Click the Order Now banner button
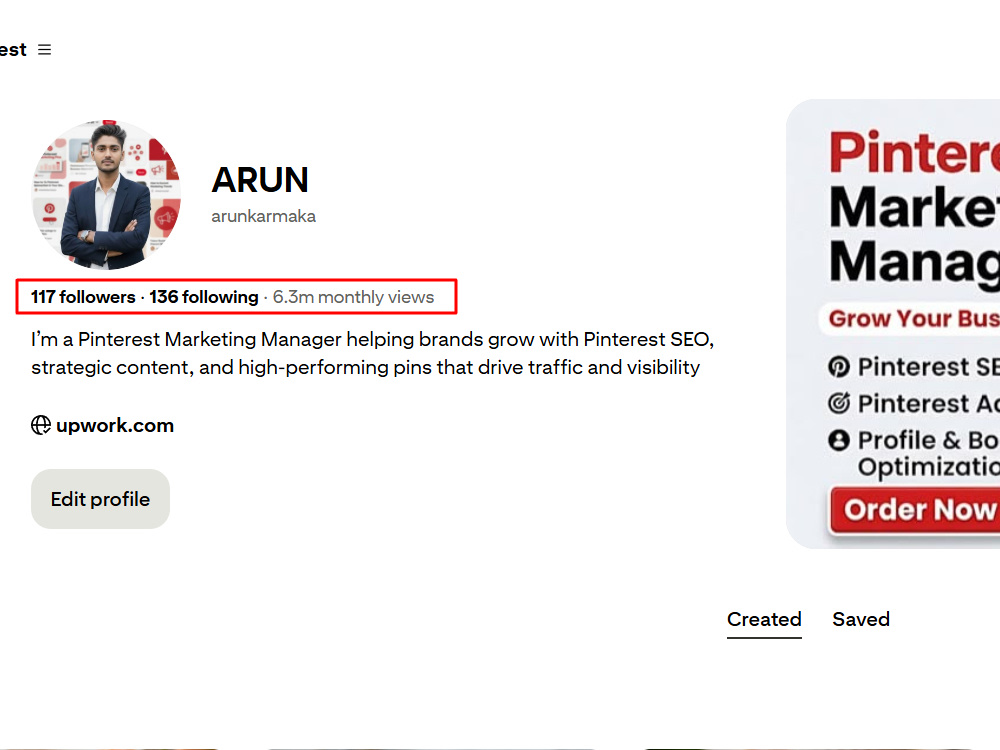Viewport: 1000px width, 750px height. [915, 510]
